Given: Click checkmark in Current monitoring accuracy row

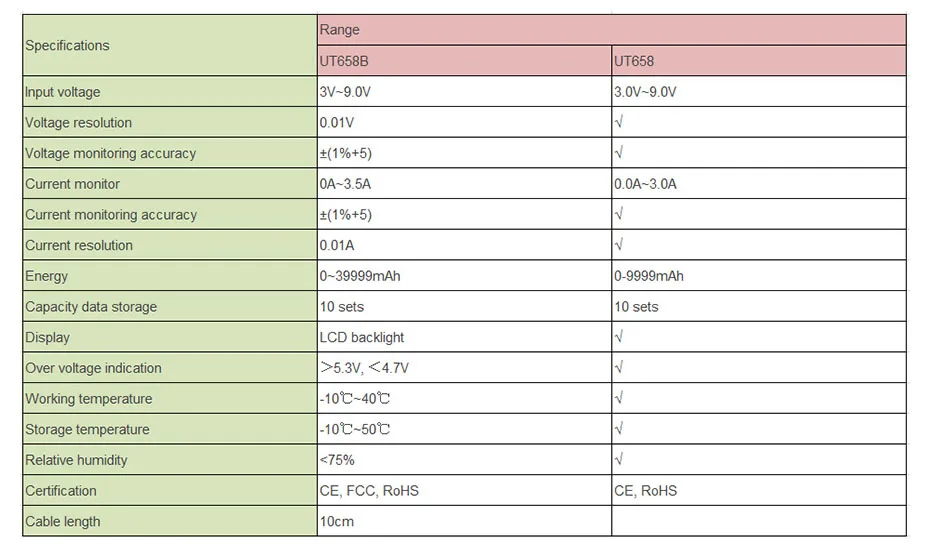Looking at the screenshot, I should tap(619, 214).
